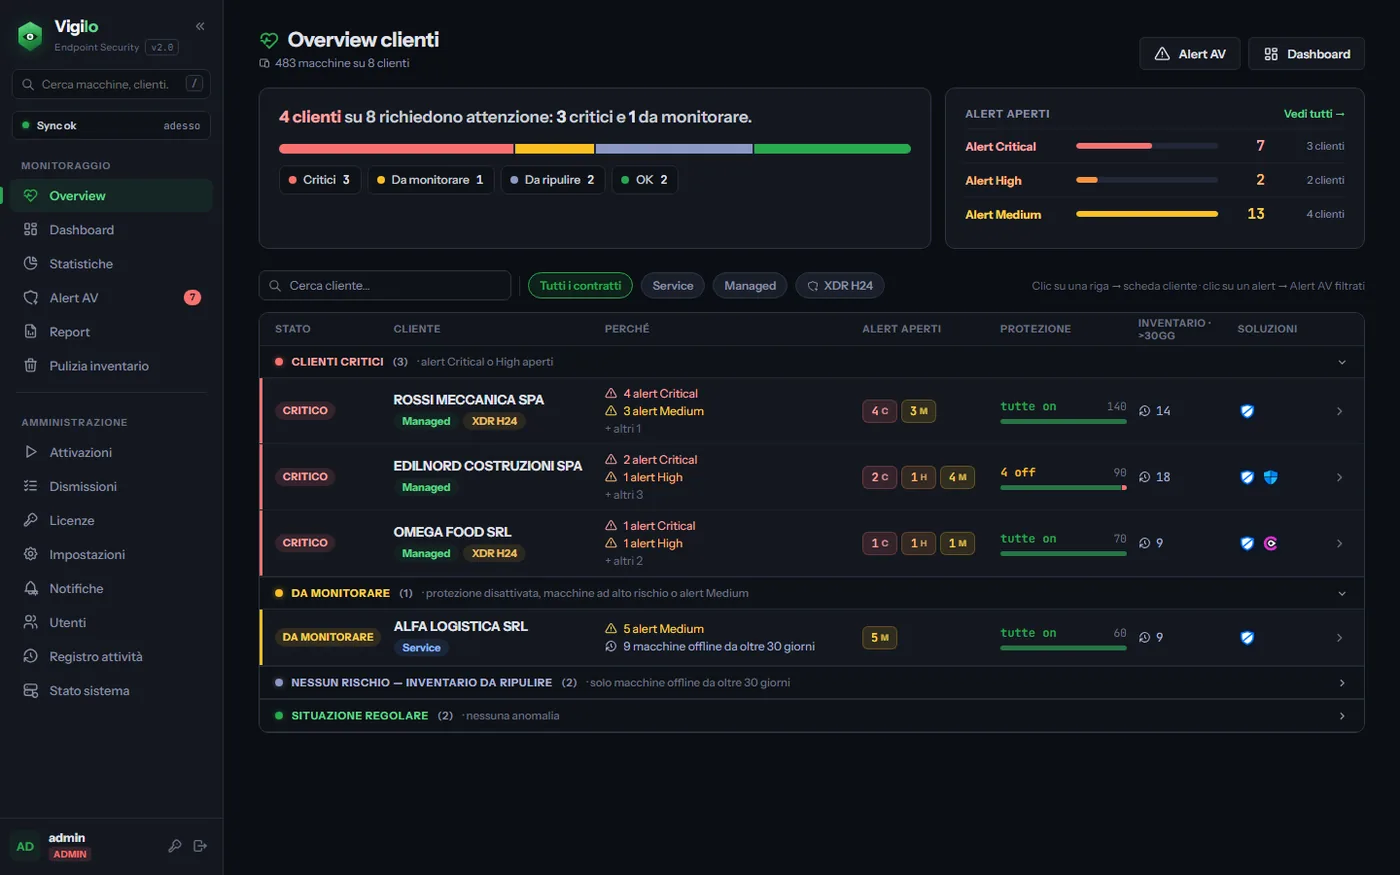Click the Sync ok status indicator
This screenshot has width=1400, height=875.
click(x=111, y=126)
